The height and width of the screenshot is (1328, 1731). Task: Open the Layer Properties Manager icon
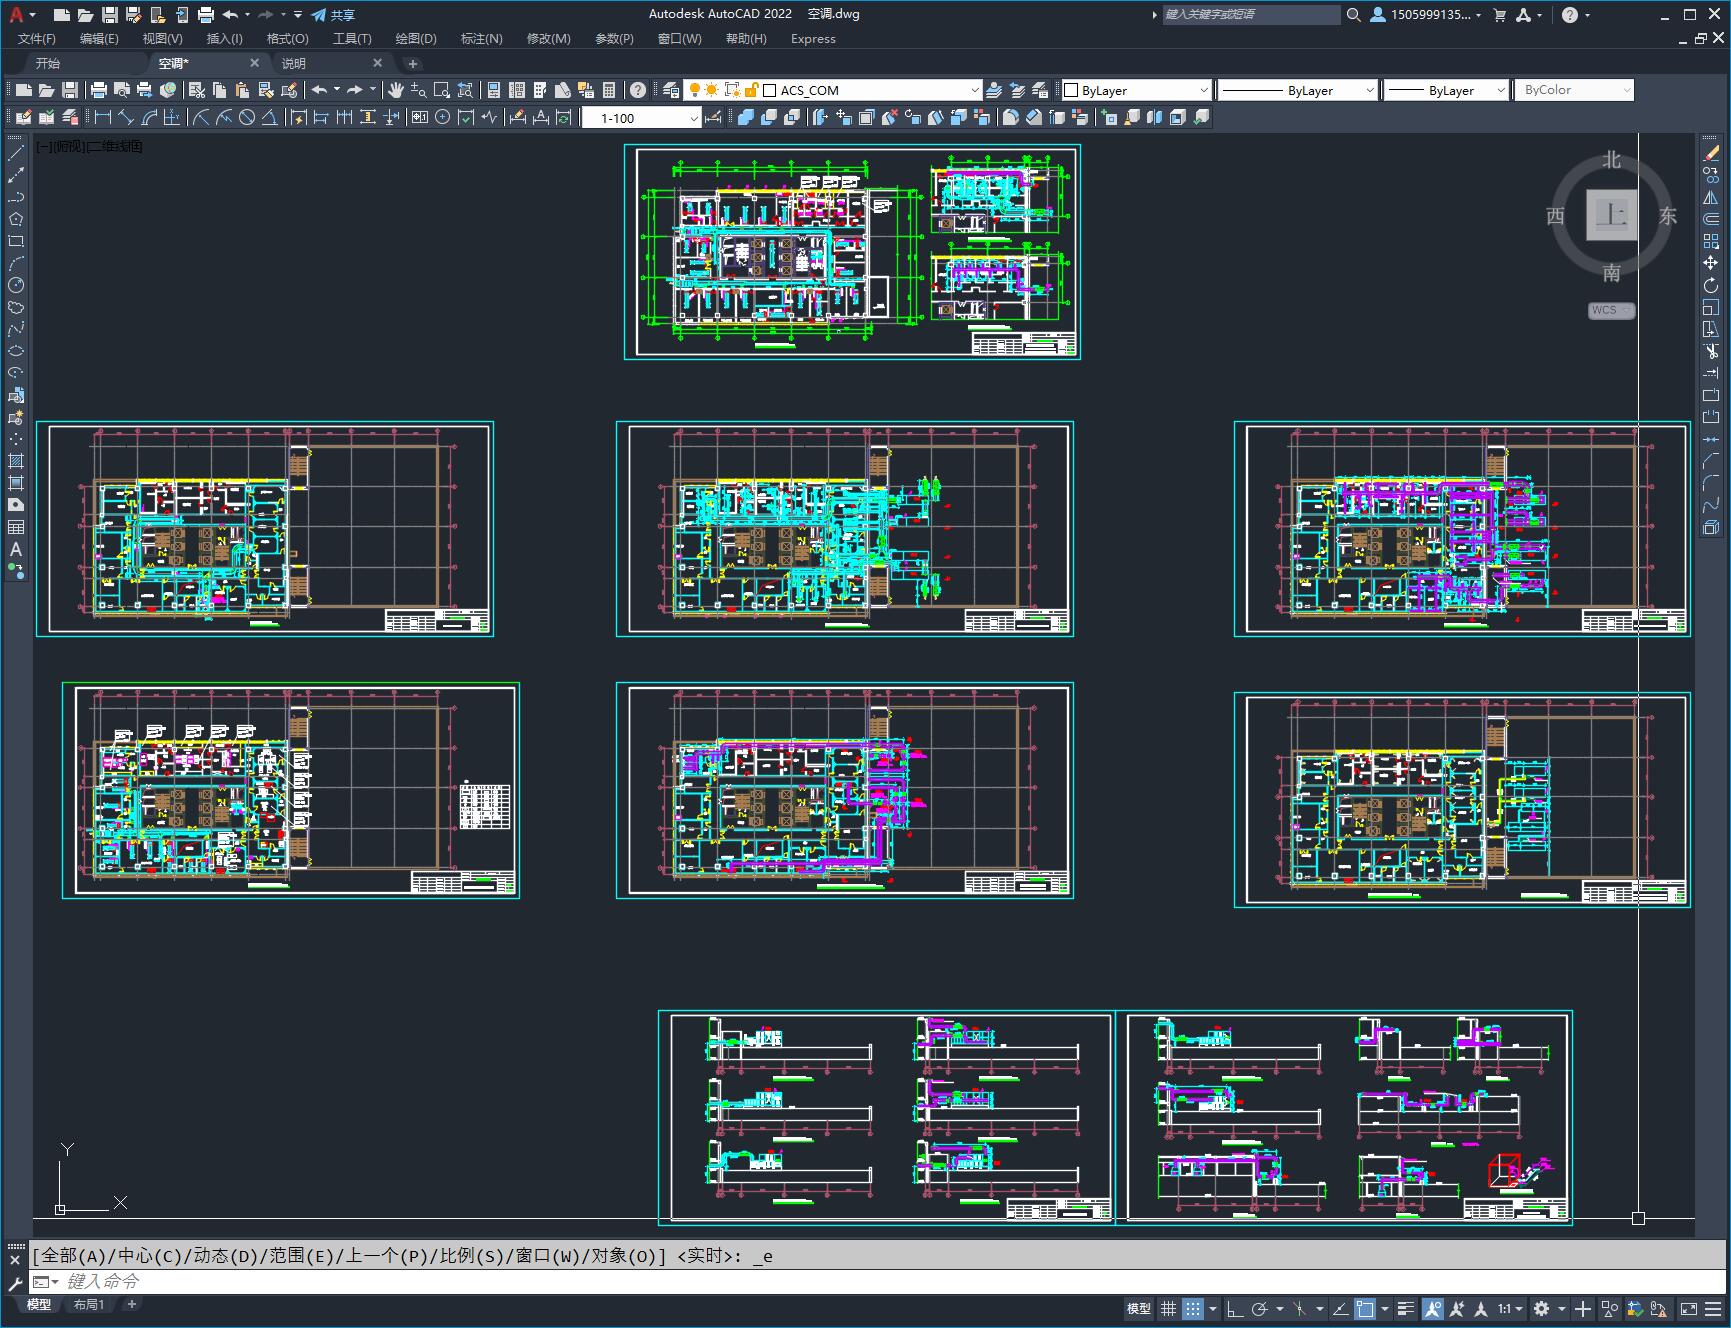pos(671,90)
